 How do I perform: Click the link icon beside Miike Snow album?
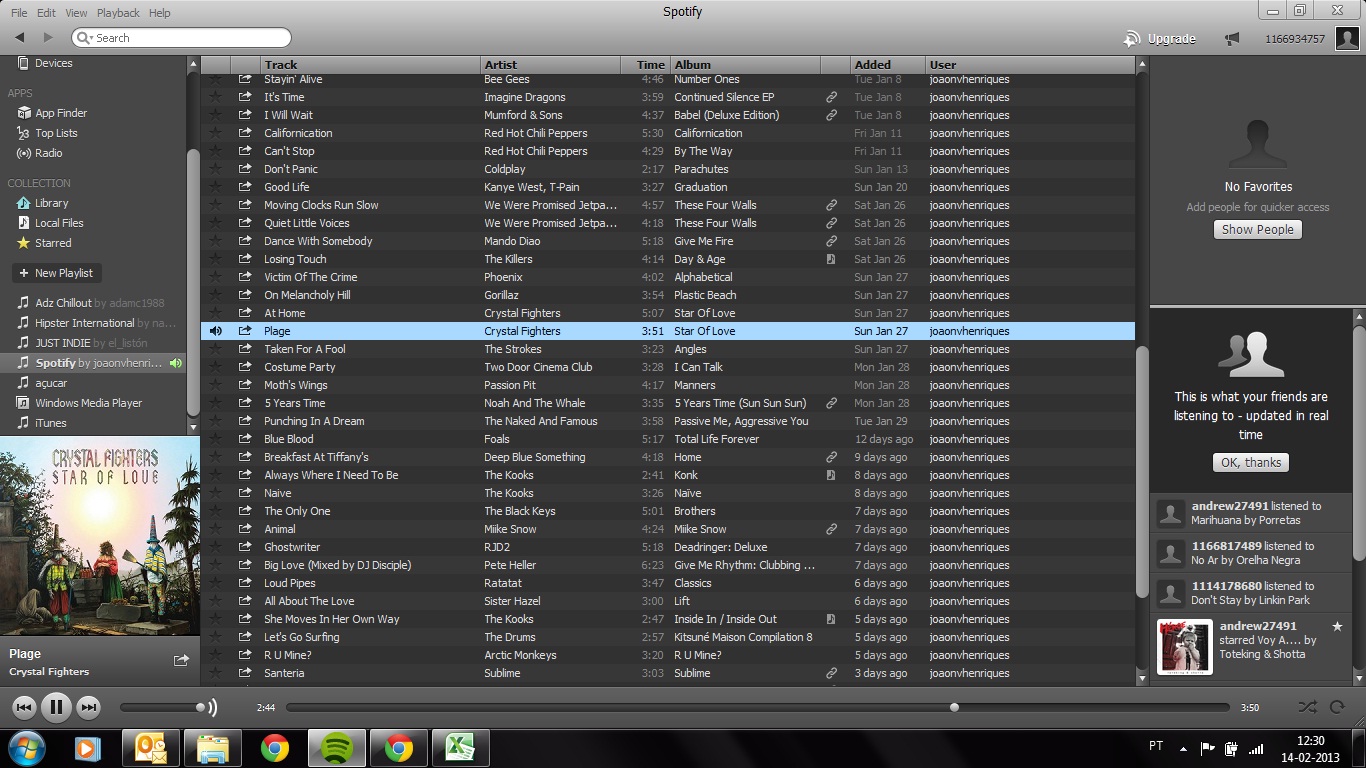[831, 529]
